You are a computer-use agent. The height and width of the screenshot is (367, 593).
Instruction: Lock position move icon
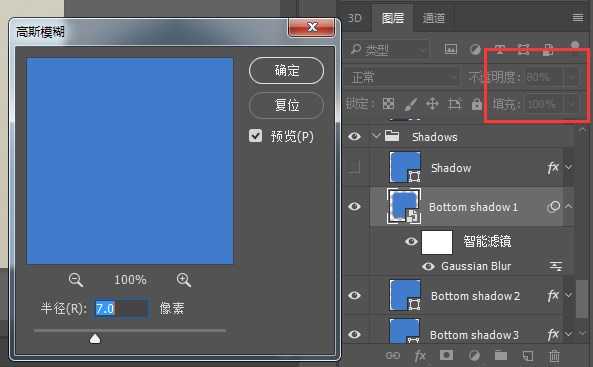point(432,104)
